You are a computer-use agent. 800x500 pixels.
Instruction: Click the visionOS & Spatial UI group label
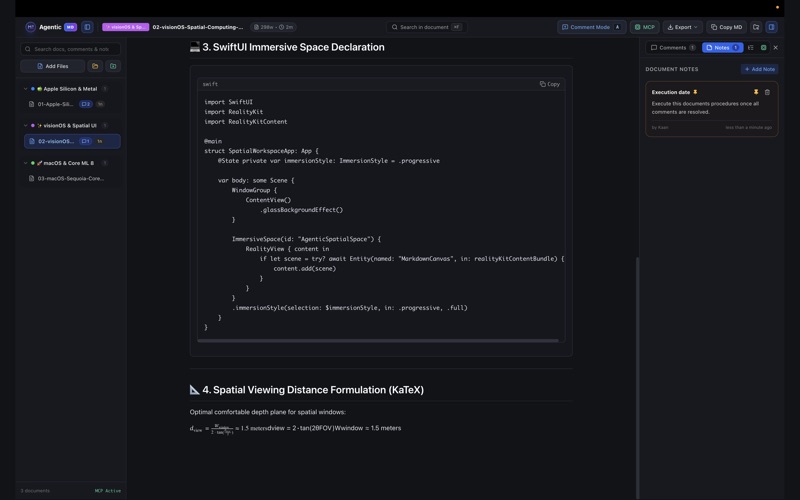coord(69,126)
